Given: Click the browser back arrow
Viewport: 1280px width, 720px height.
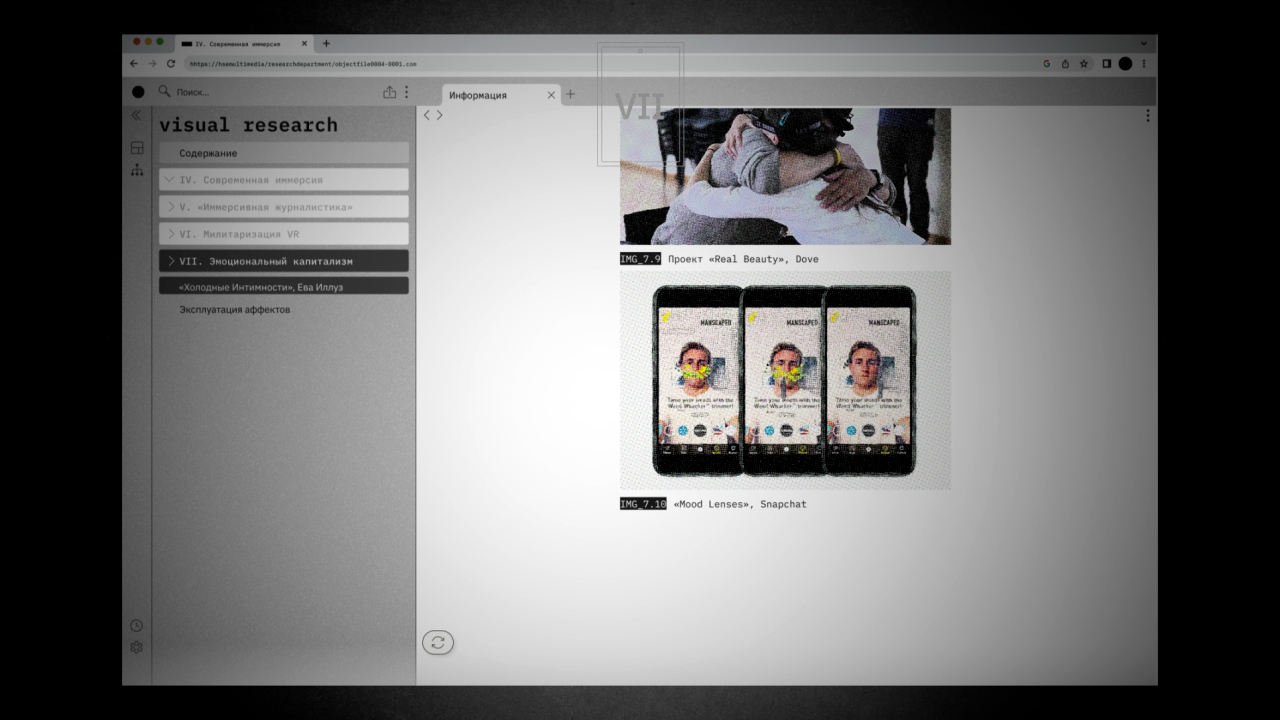Looking at the screenshot, I should click(x=134, y=63).
